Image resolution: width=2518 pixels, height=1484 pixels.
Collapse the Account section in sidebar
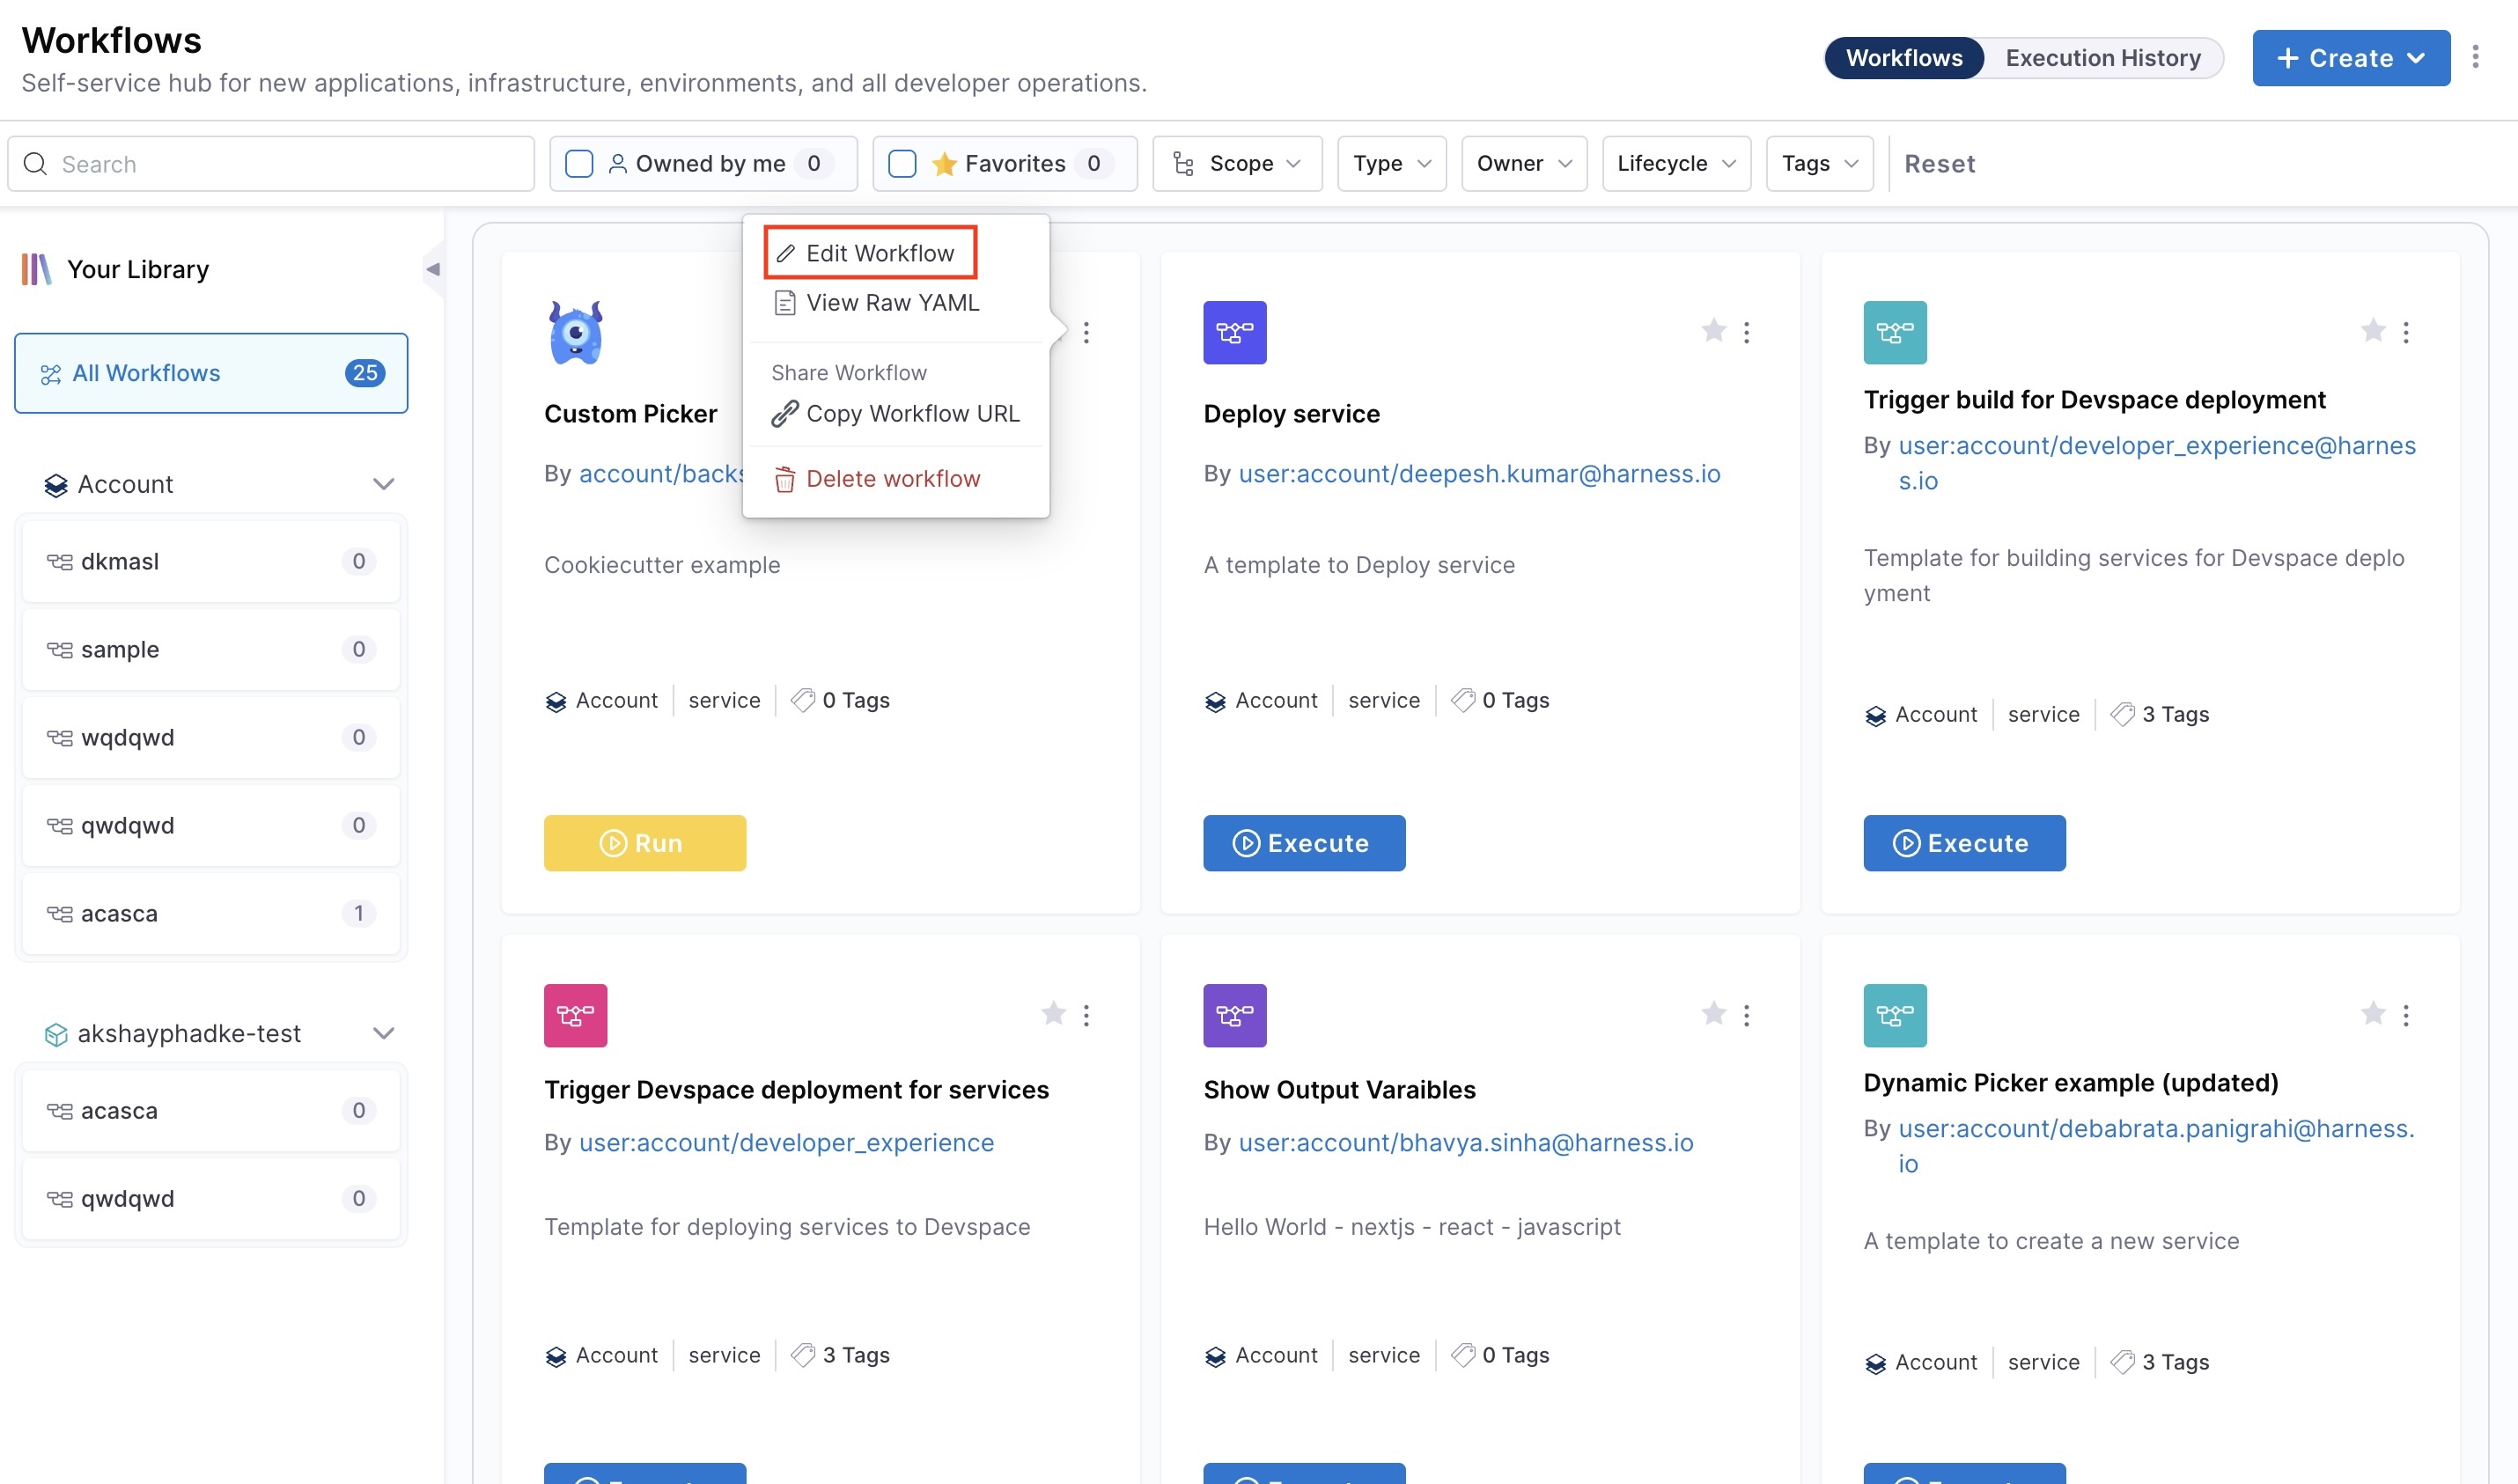pyautogui.click(x=383, y=484)
